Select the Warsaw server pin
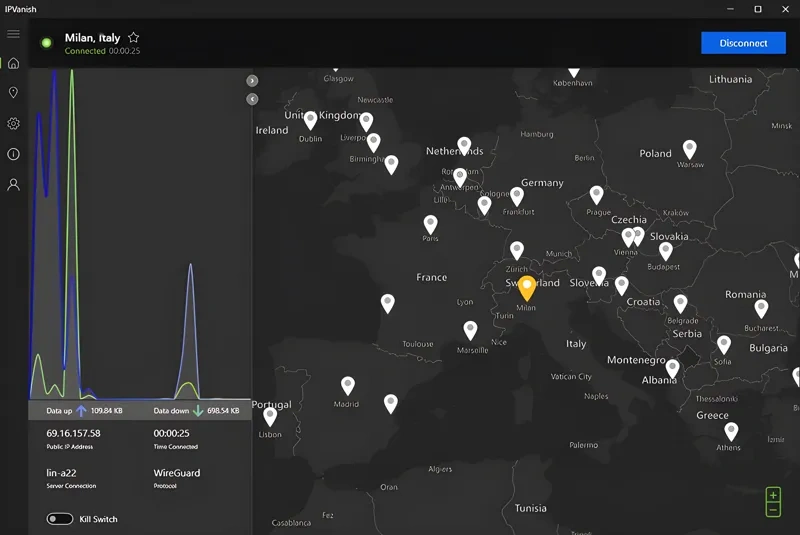 tap(689, 149)
